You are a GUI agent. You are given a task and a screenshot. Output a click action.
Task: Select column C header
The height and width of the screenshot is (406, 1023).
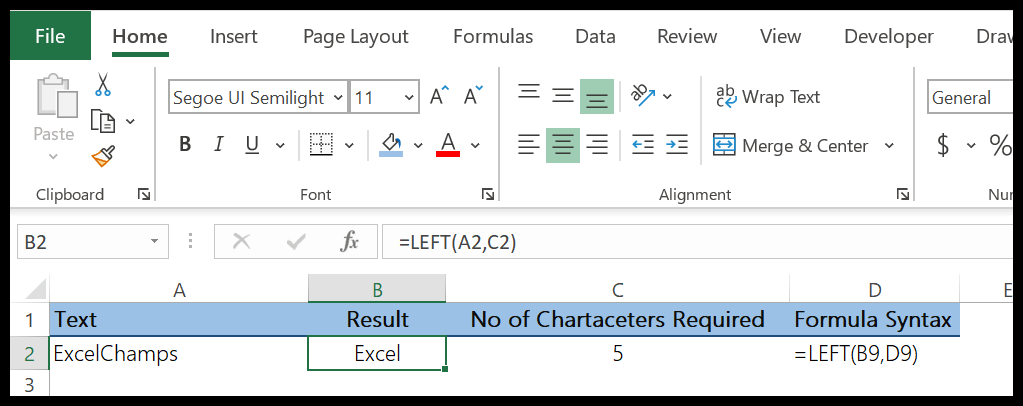click(x=617, y=289)
